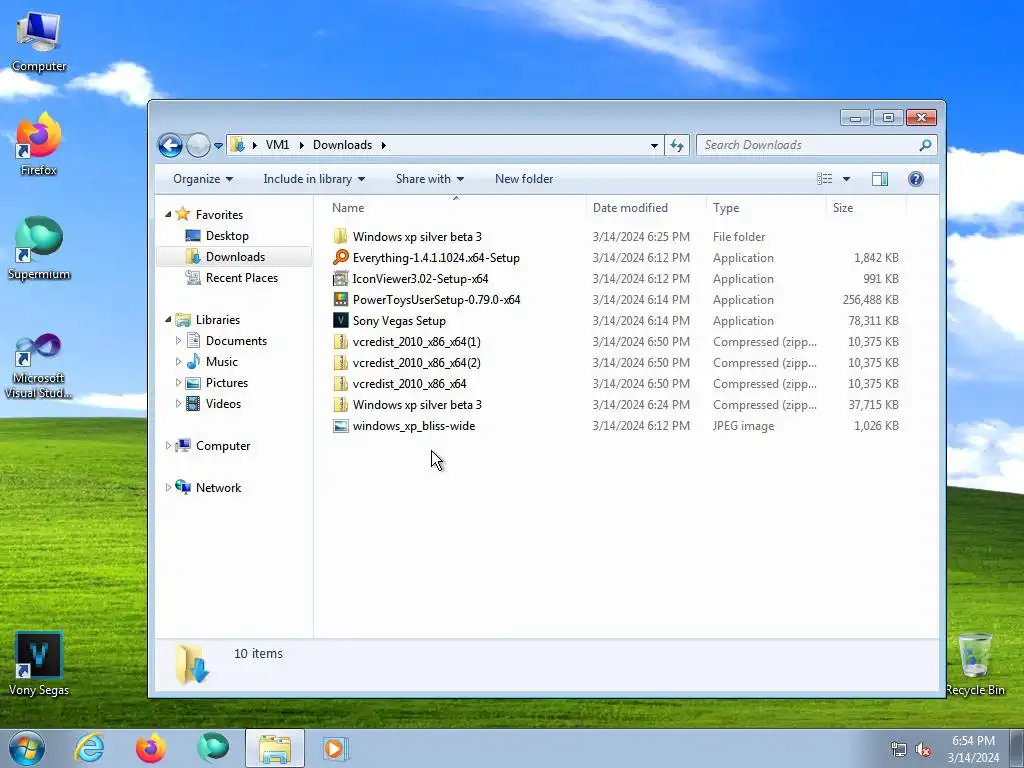Viewport: 1024px width, 768px height.
Task: Open the recent pages dropdown arrow
Action: [x=218, y=146]
